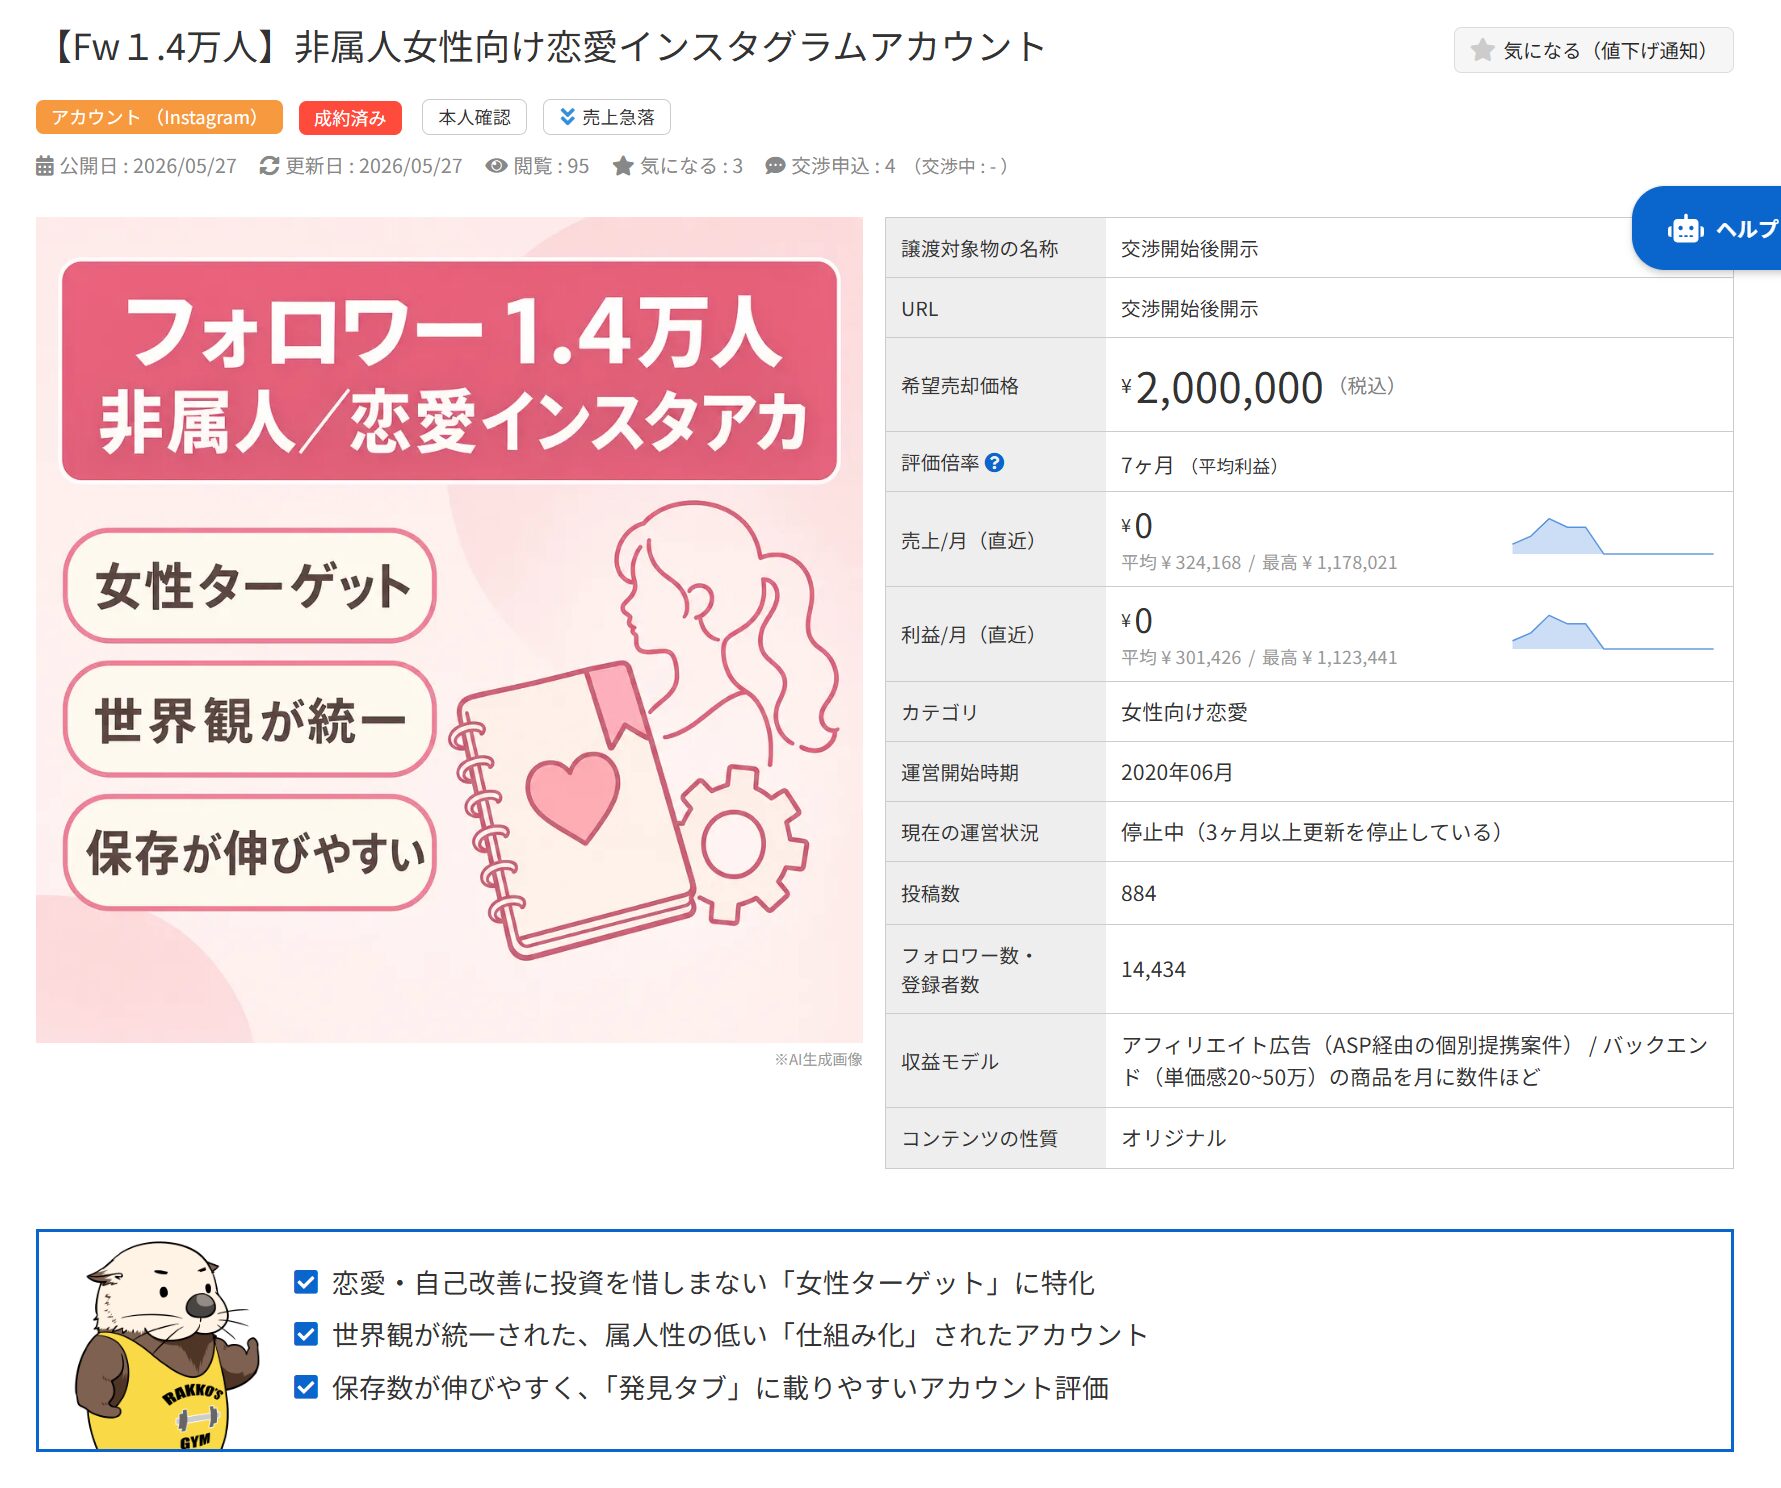This screenshot has width=1781, height=1488.
Task: Click the listing title 非属人女性向け恋愛インスタグラムアカウント
Action: [x=670, y=48]
